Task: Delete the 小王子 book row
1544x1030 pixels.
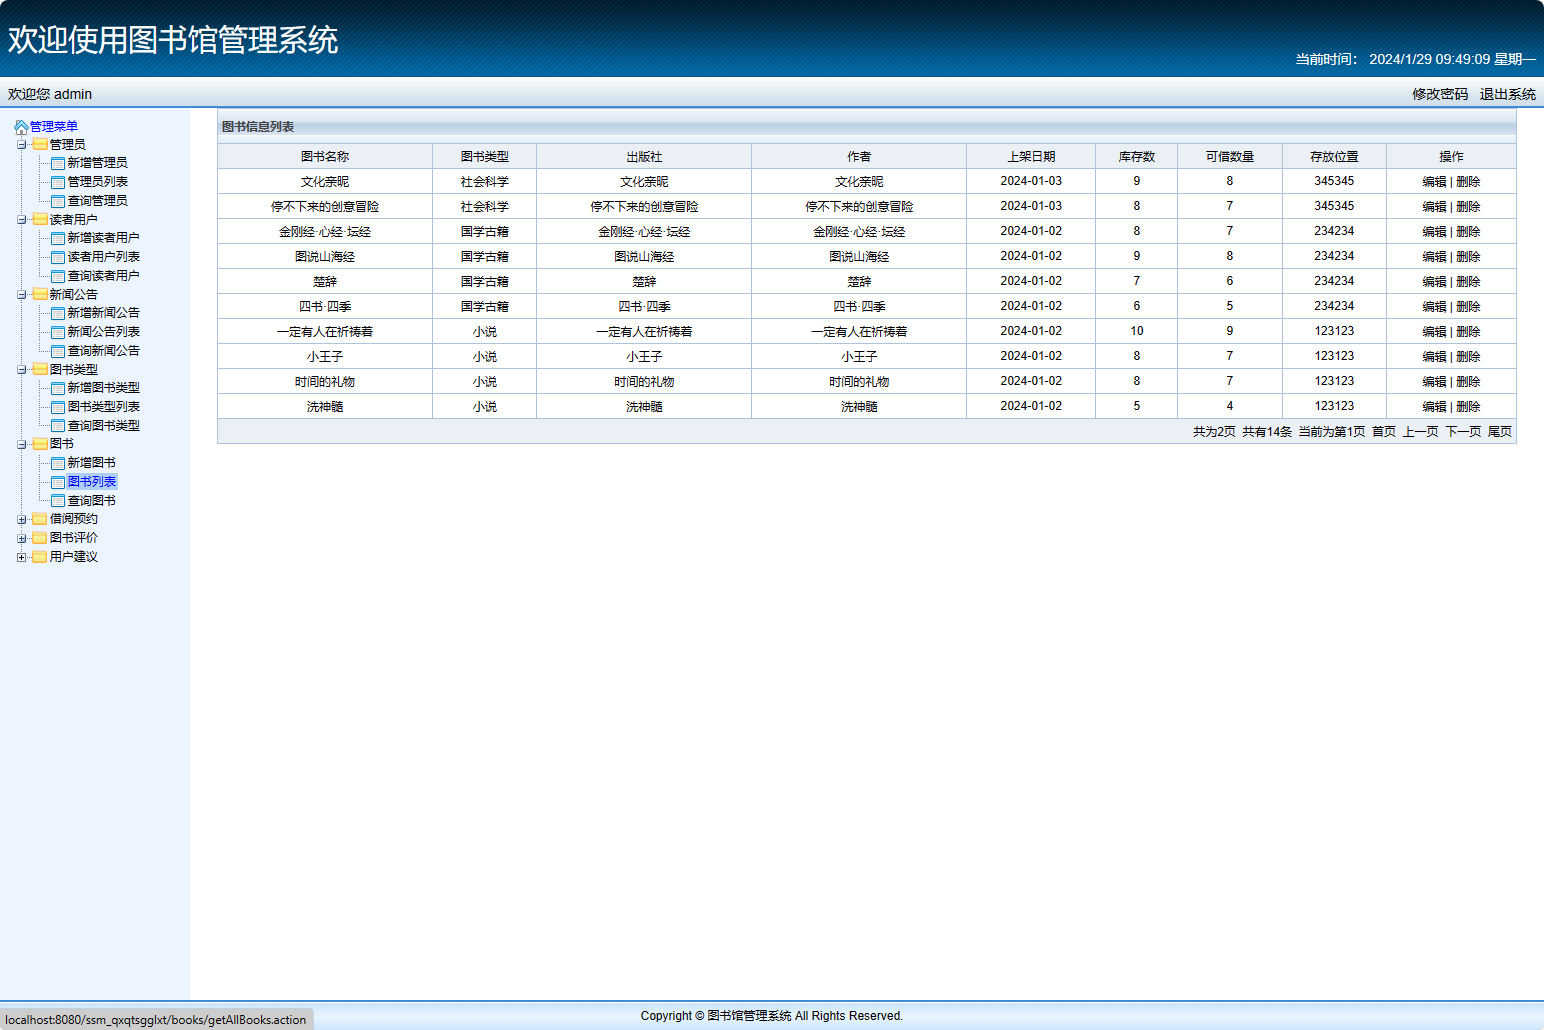Action: pos(1468,357)
